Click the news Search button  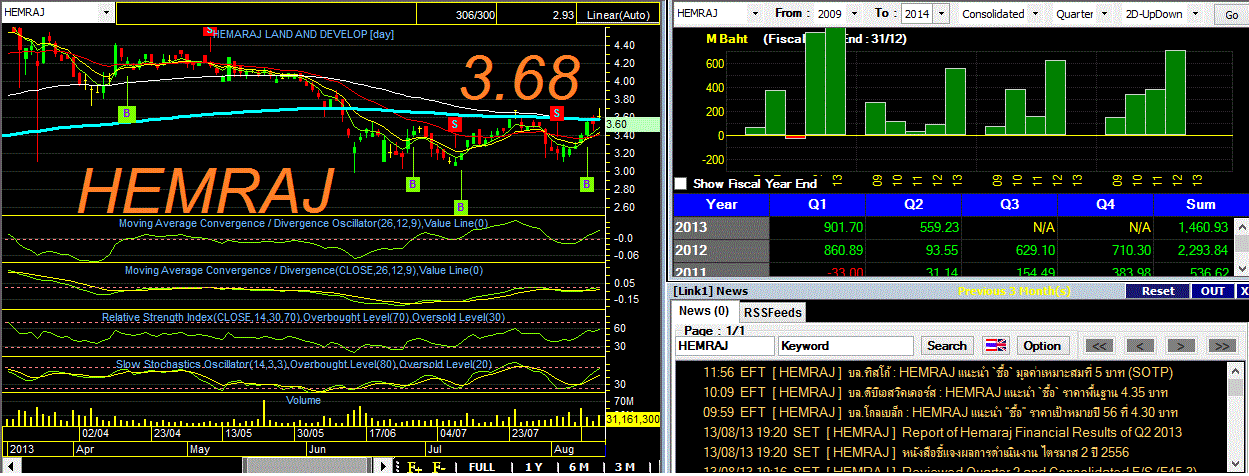(x=946, y=345)
